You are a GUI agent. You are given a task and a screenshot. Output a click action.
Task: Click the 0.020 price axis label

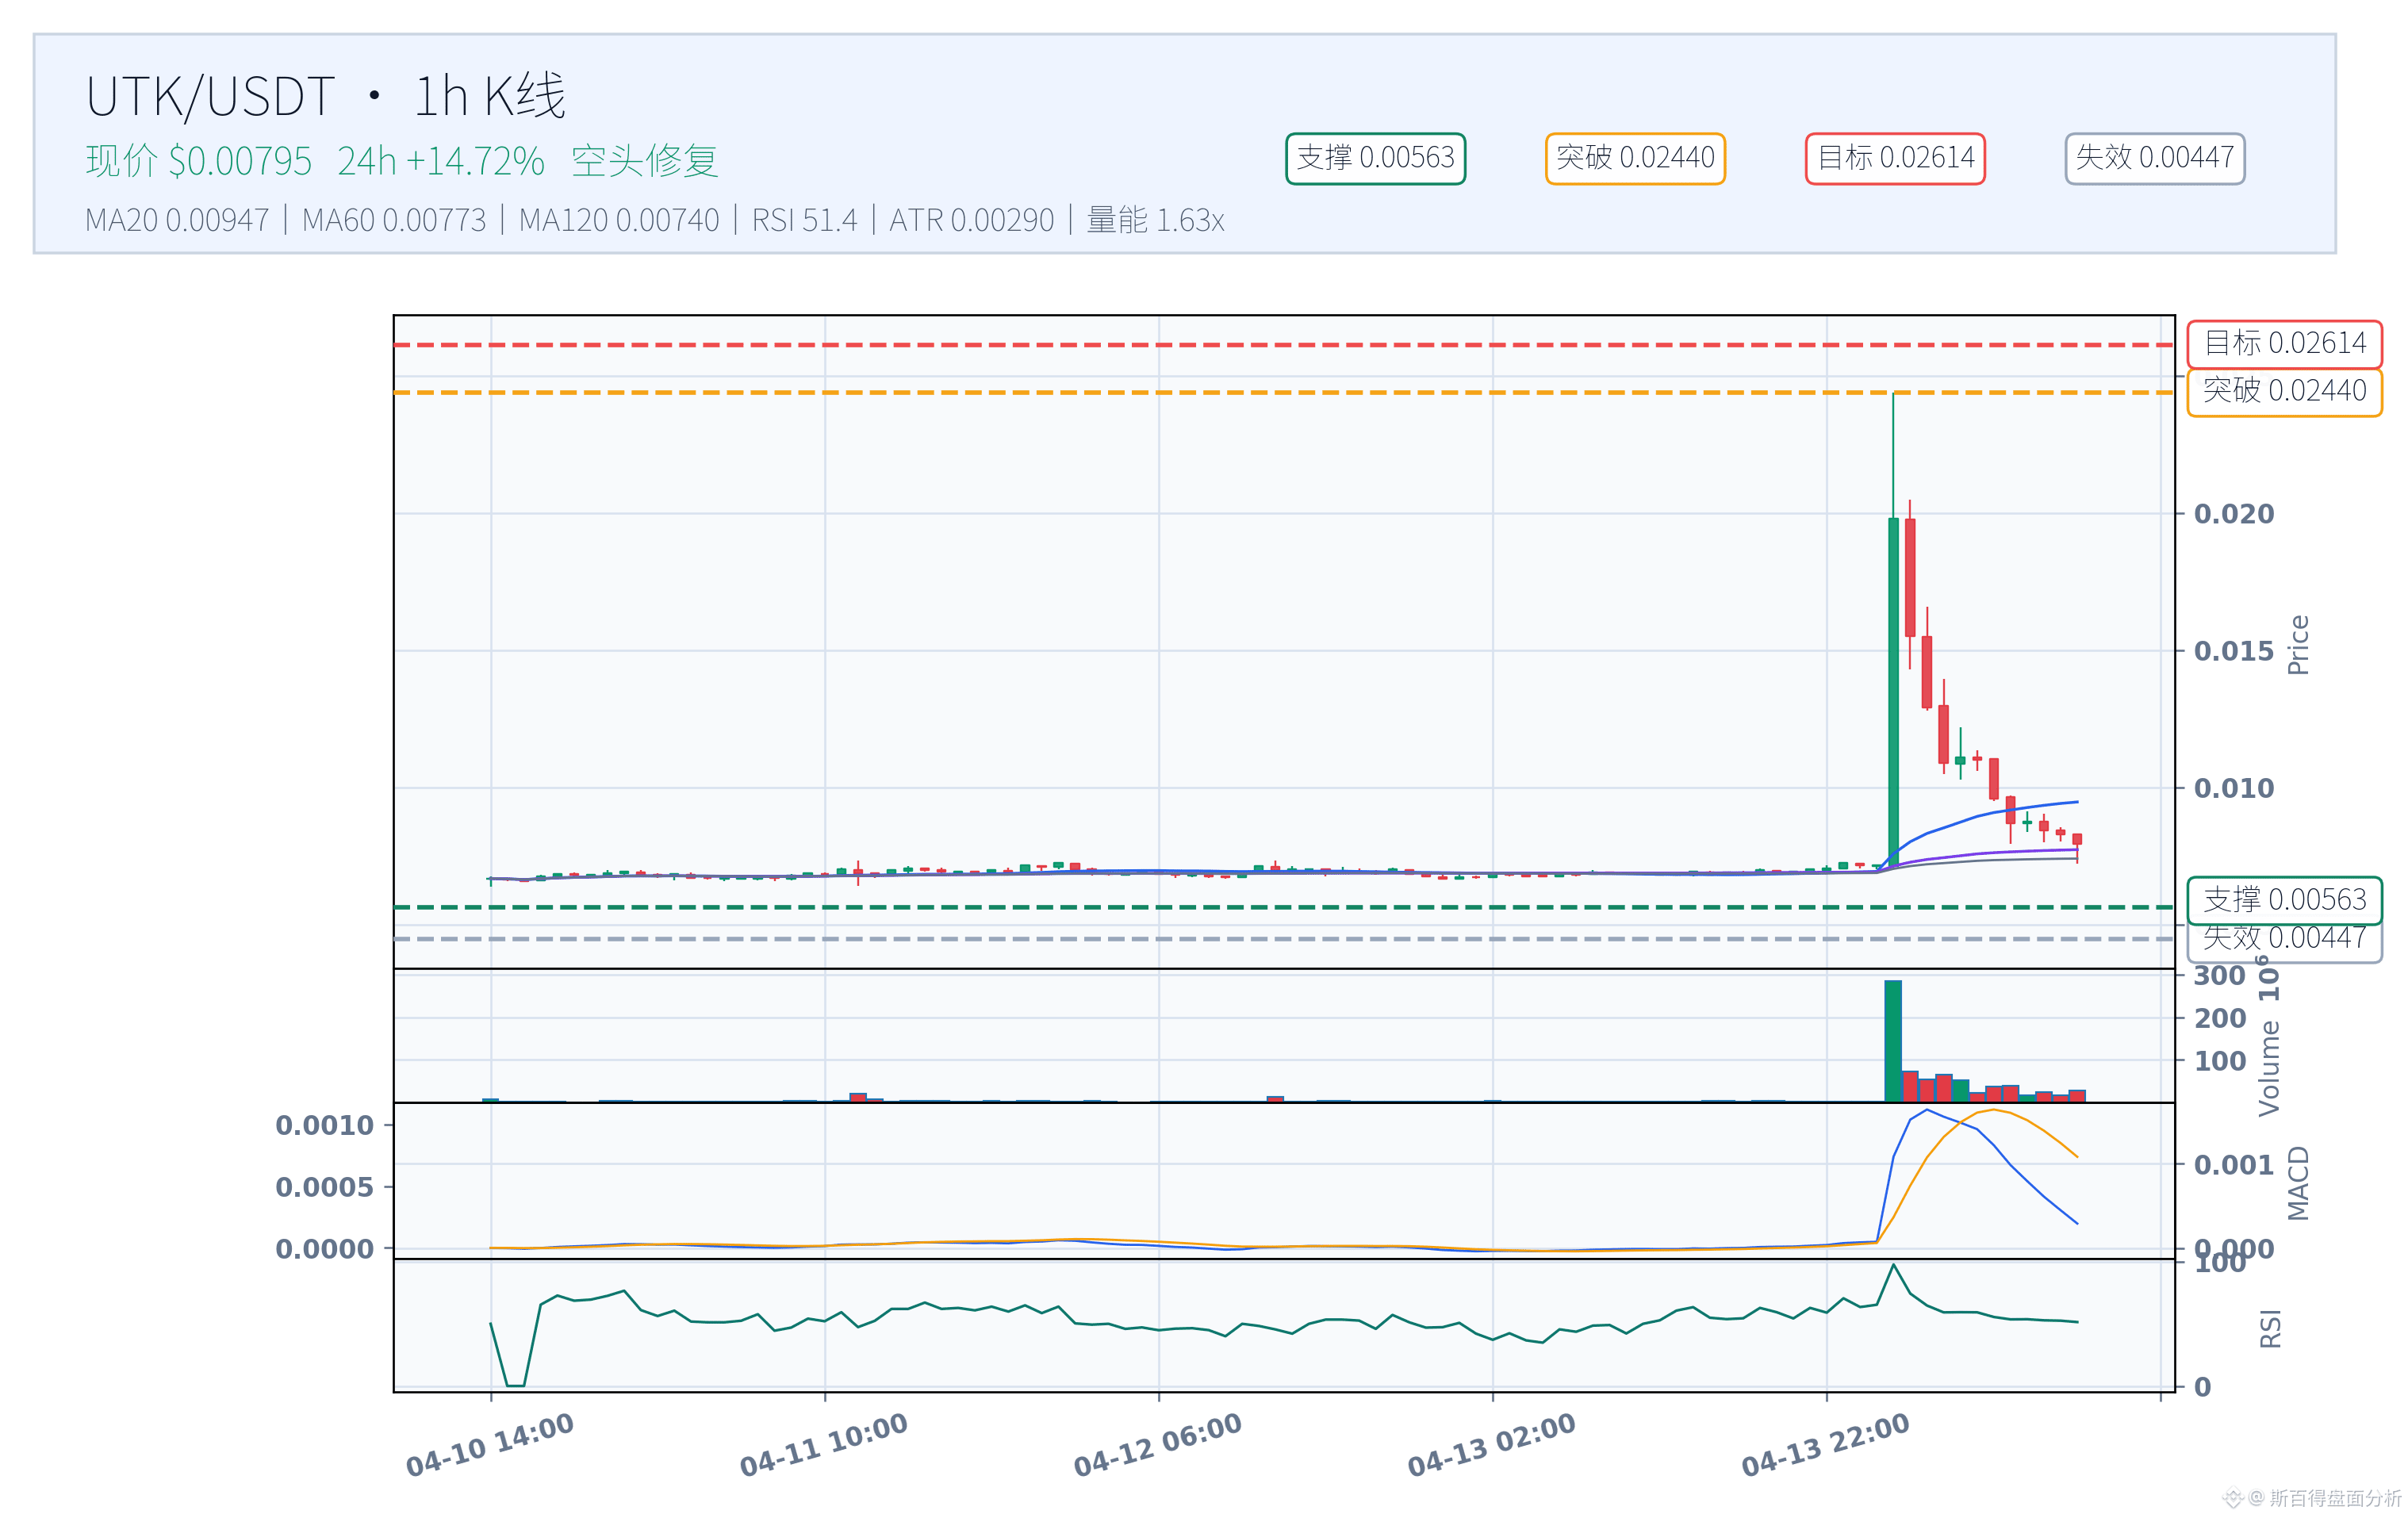tap(2234, 514)
